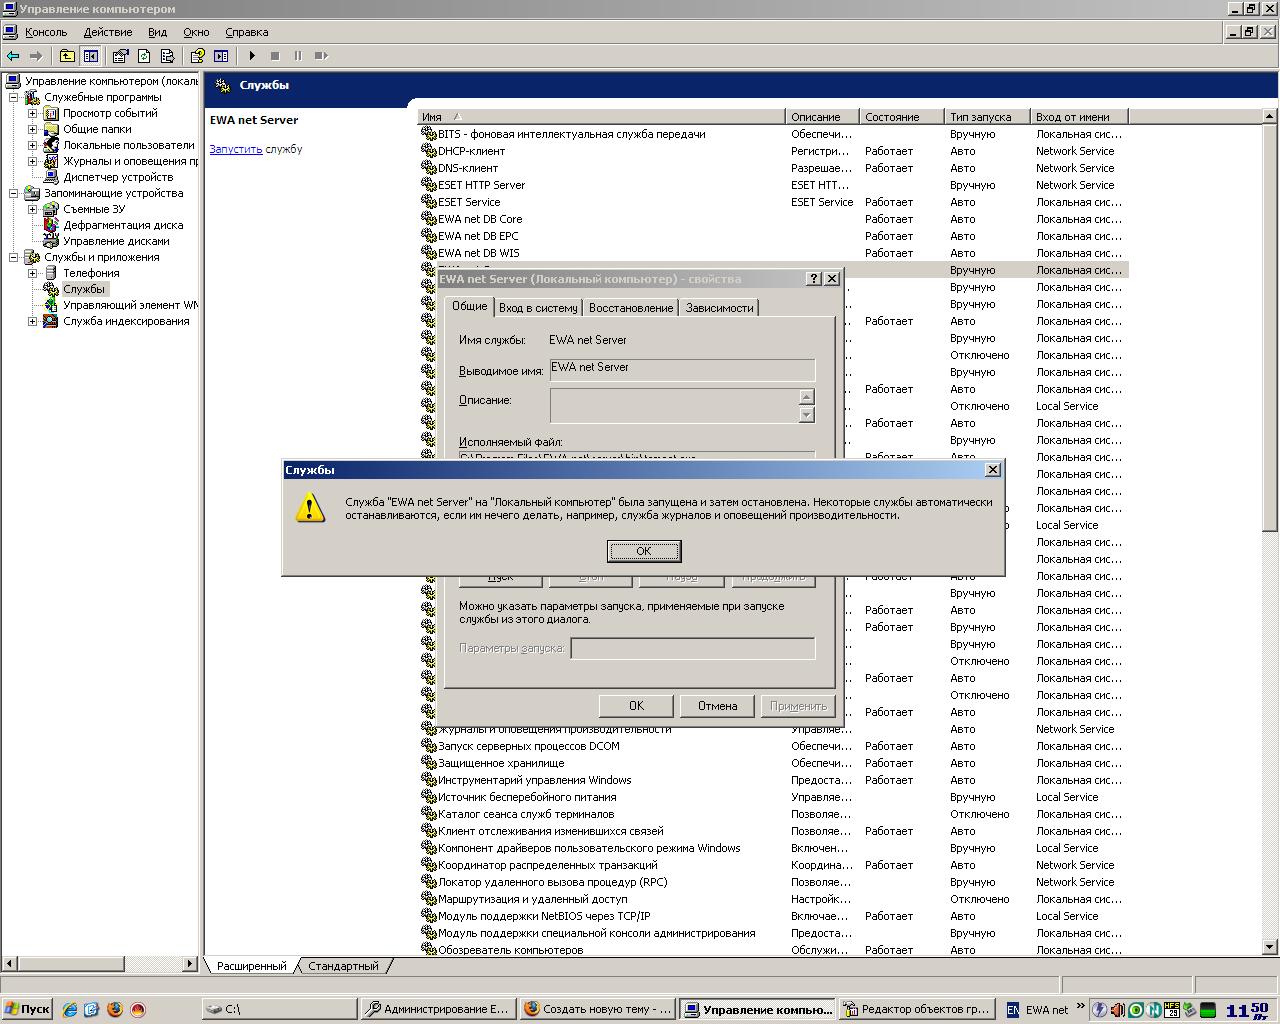1280x1024 pixels.
Task: Click OK in the Службы warning dialog
Action: coord(643,551)
